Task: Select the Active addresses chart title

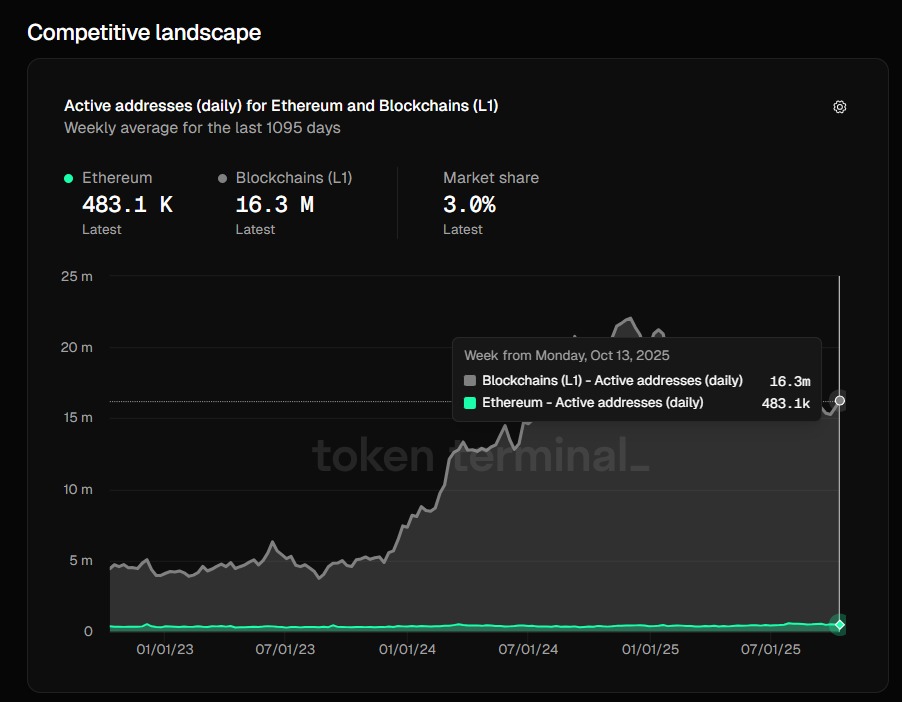Action: click(x=282, y=106)
